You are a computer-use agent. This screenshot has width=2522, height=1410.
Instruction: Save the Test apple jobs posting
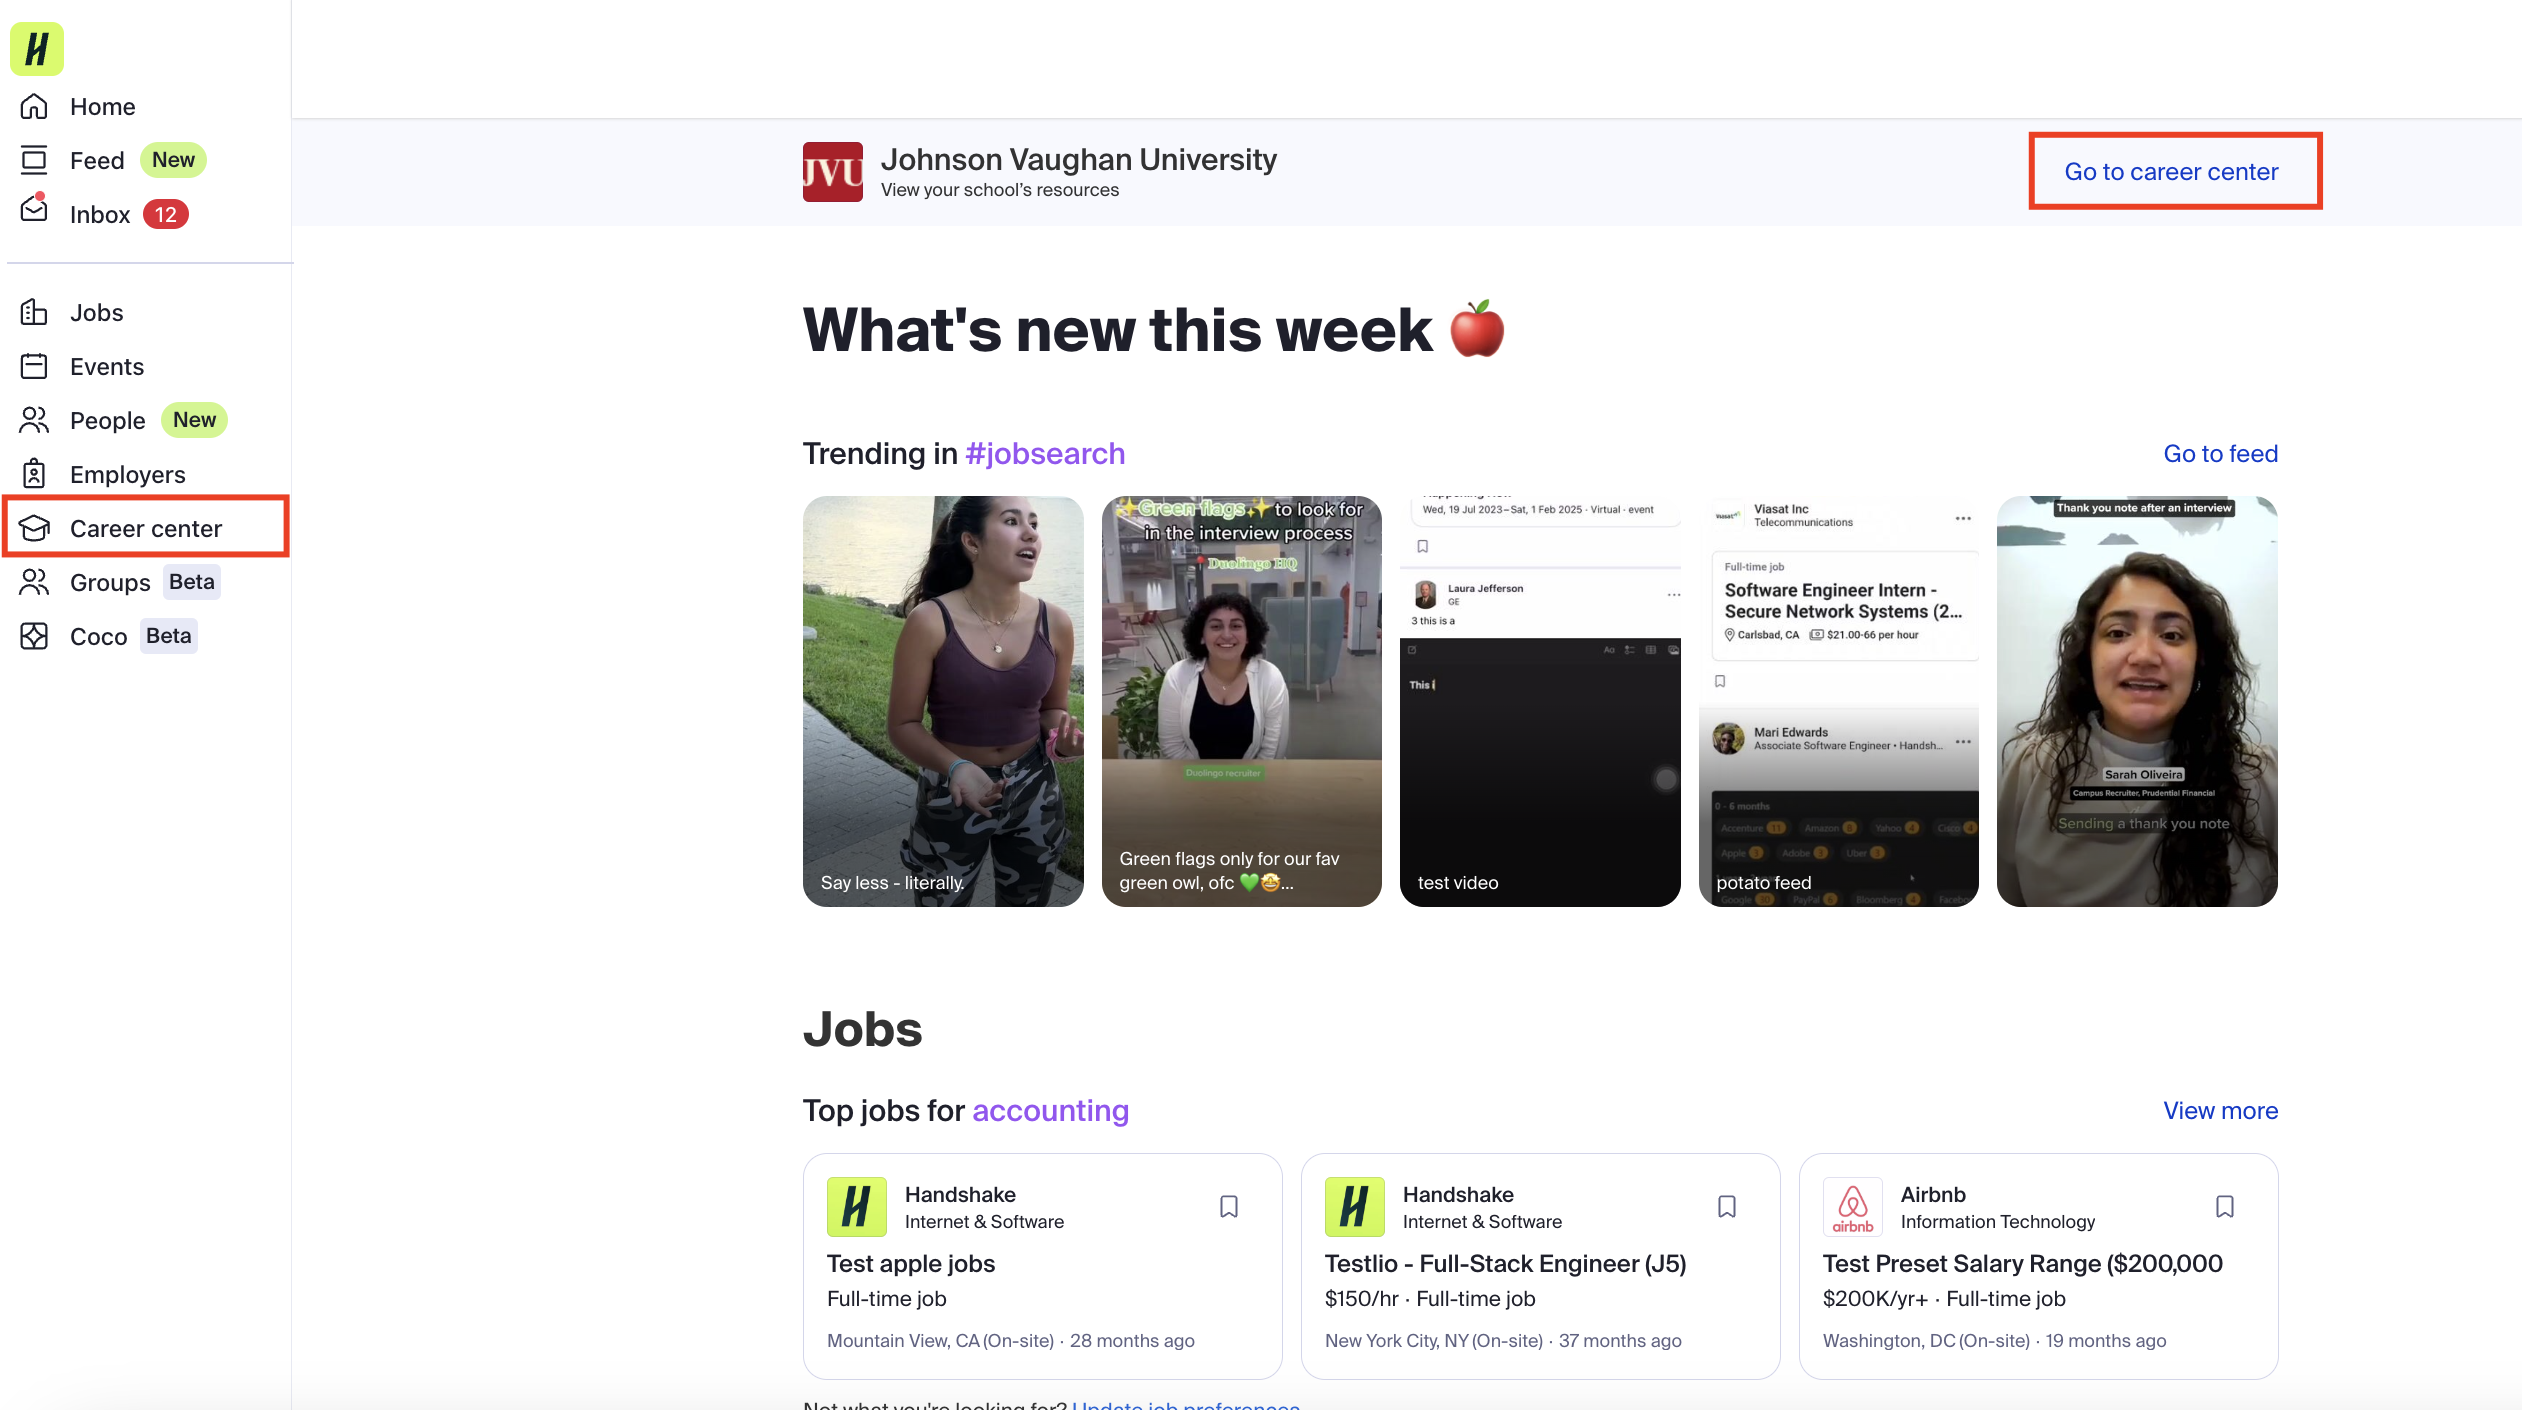pyautogui.click(x=1228, y=1206)
